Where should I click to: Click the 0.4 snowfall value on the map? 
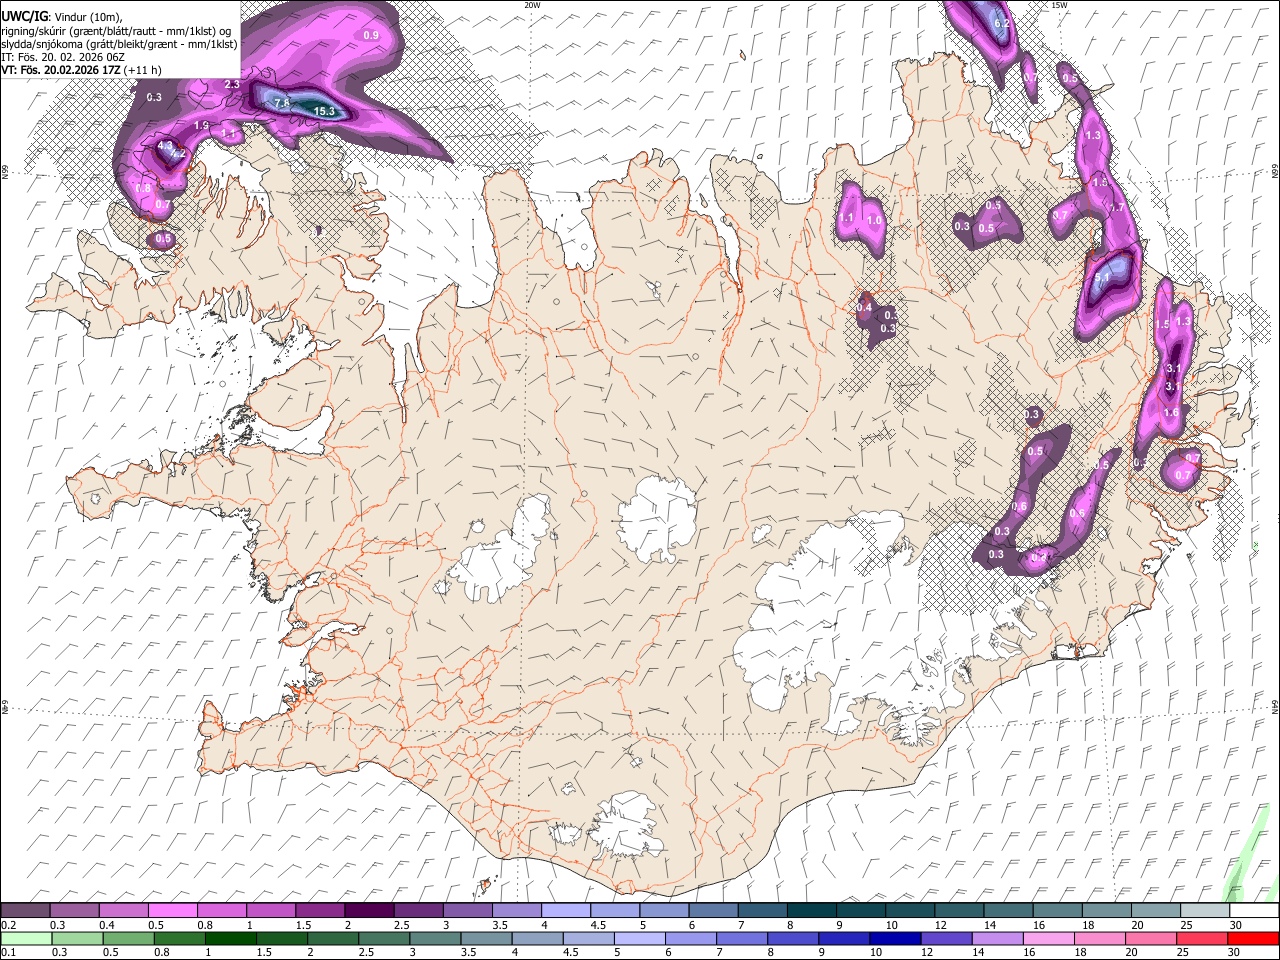coord(865,307)
